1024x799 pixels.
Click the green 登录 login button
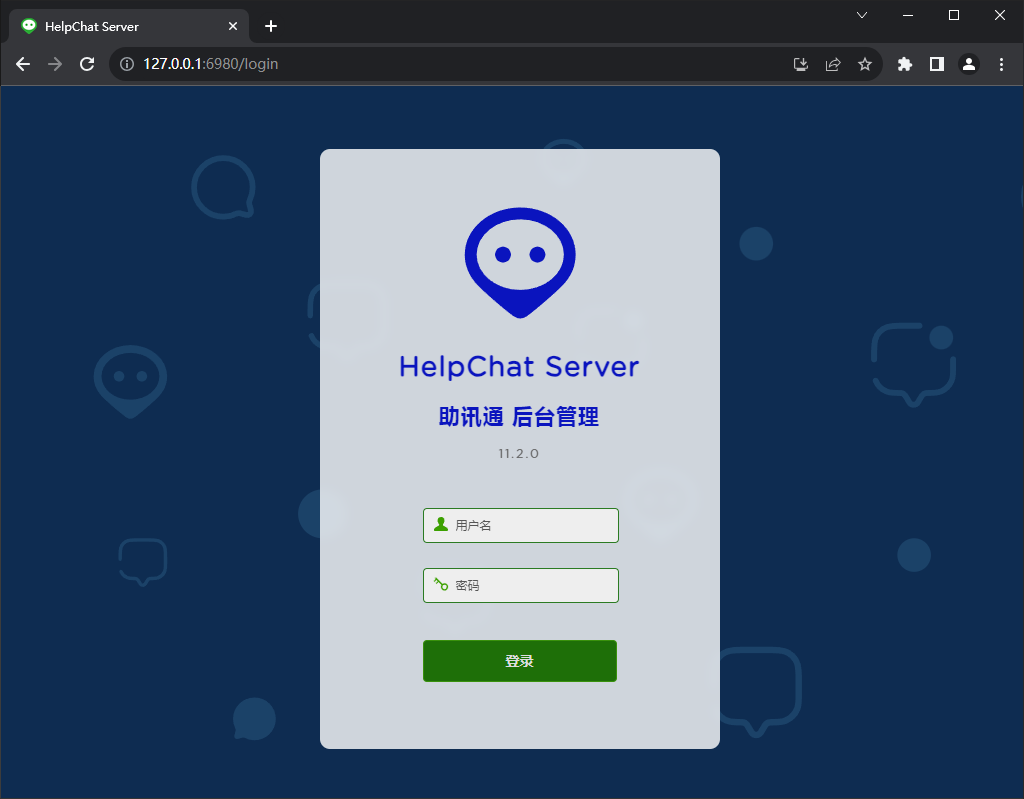520,660
